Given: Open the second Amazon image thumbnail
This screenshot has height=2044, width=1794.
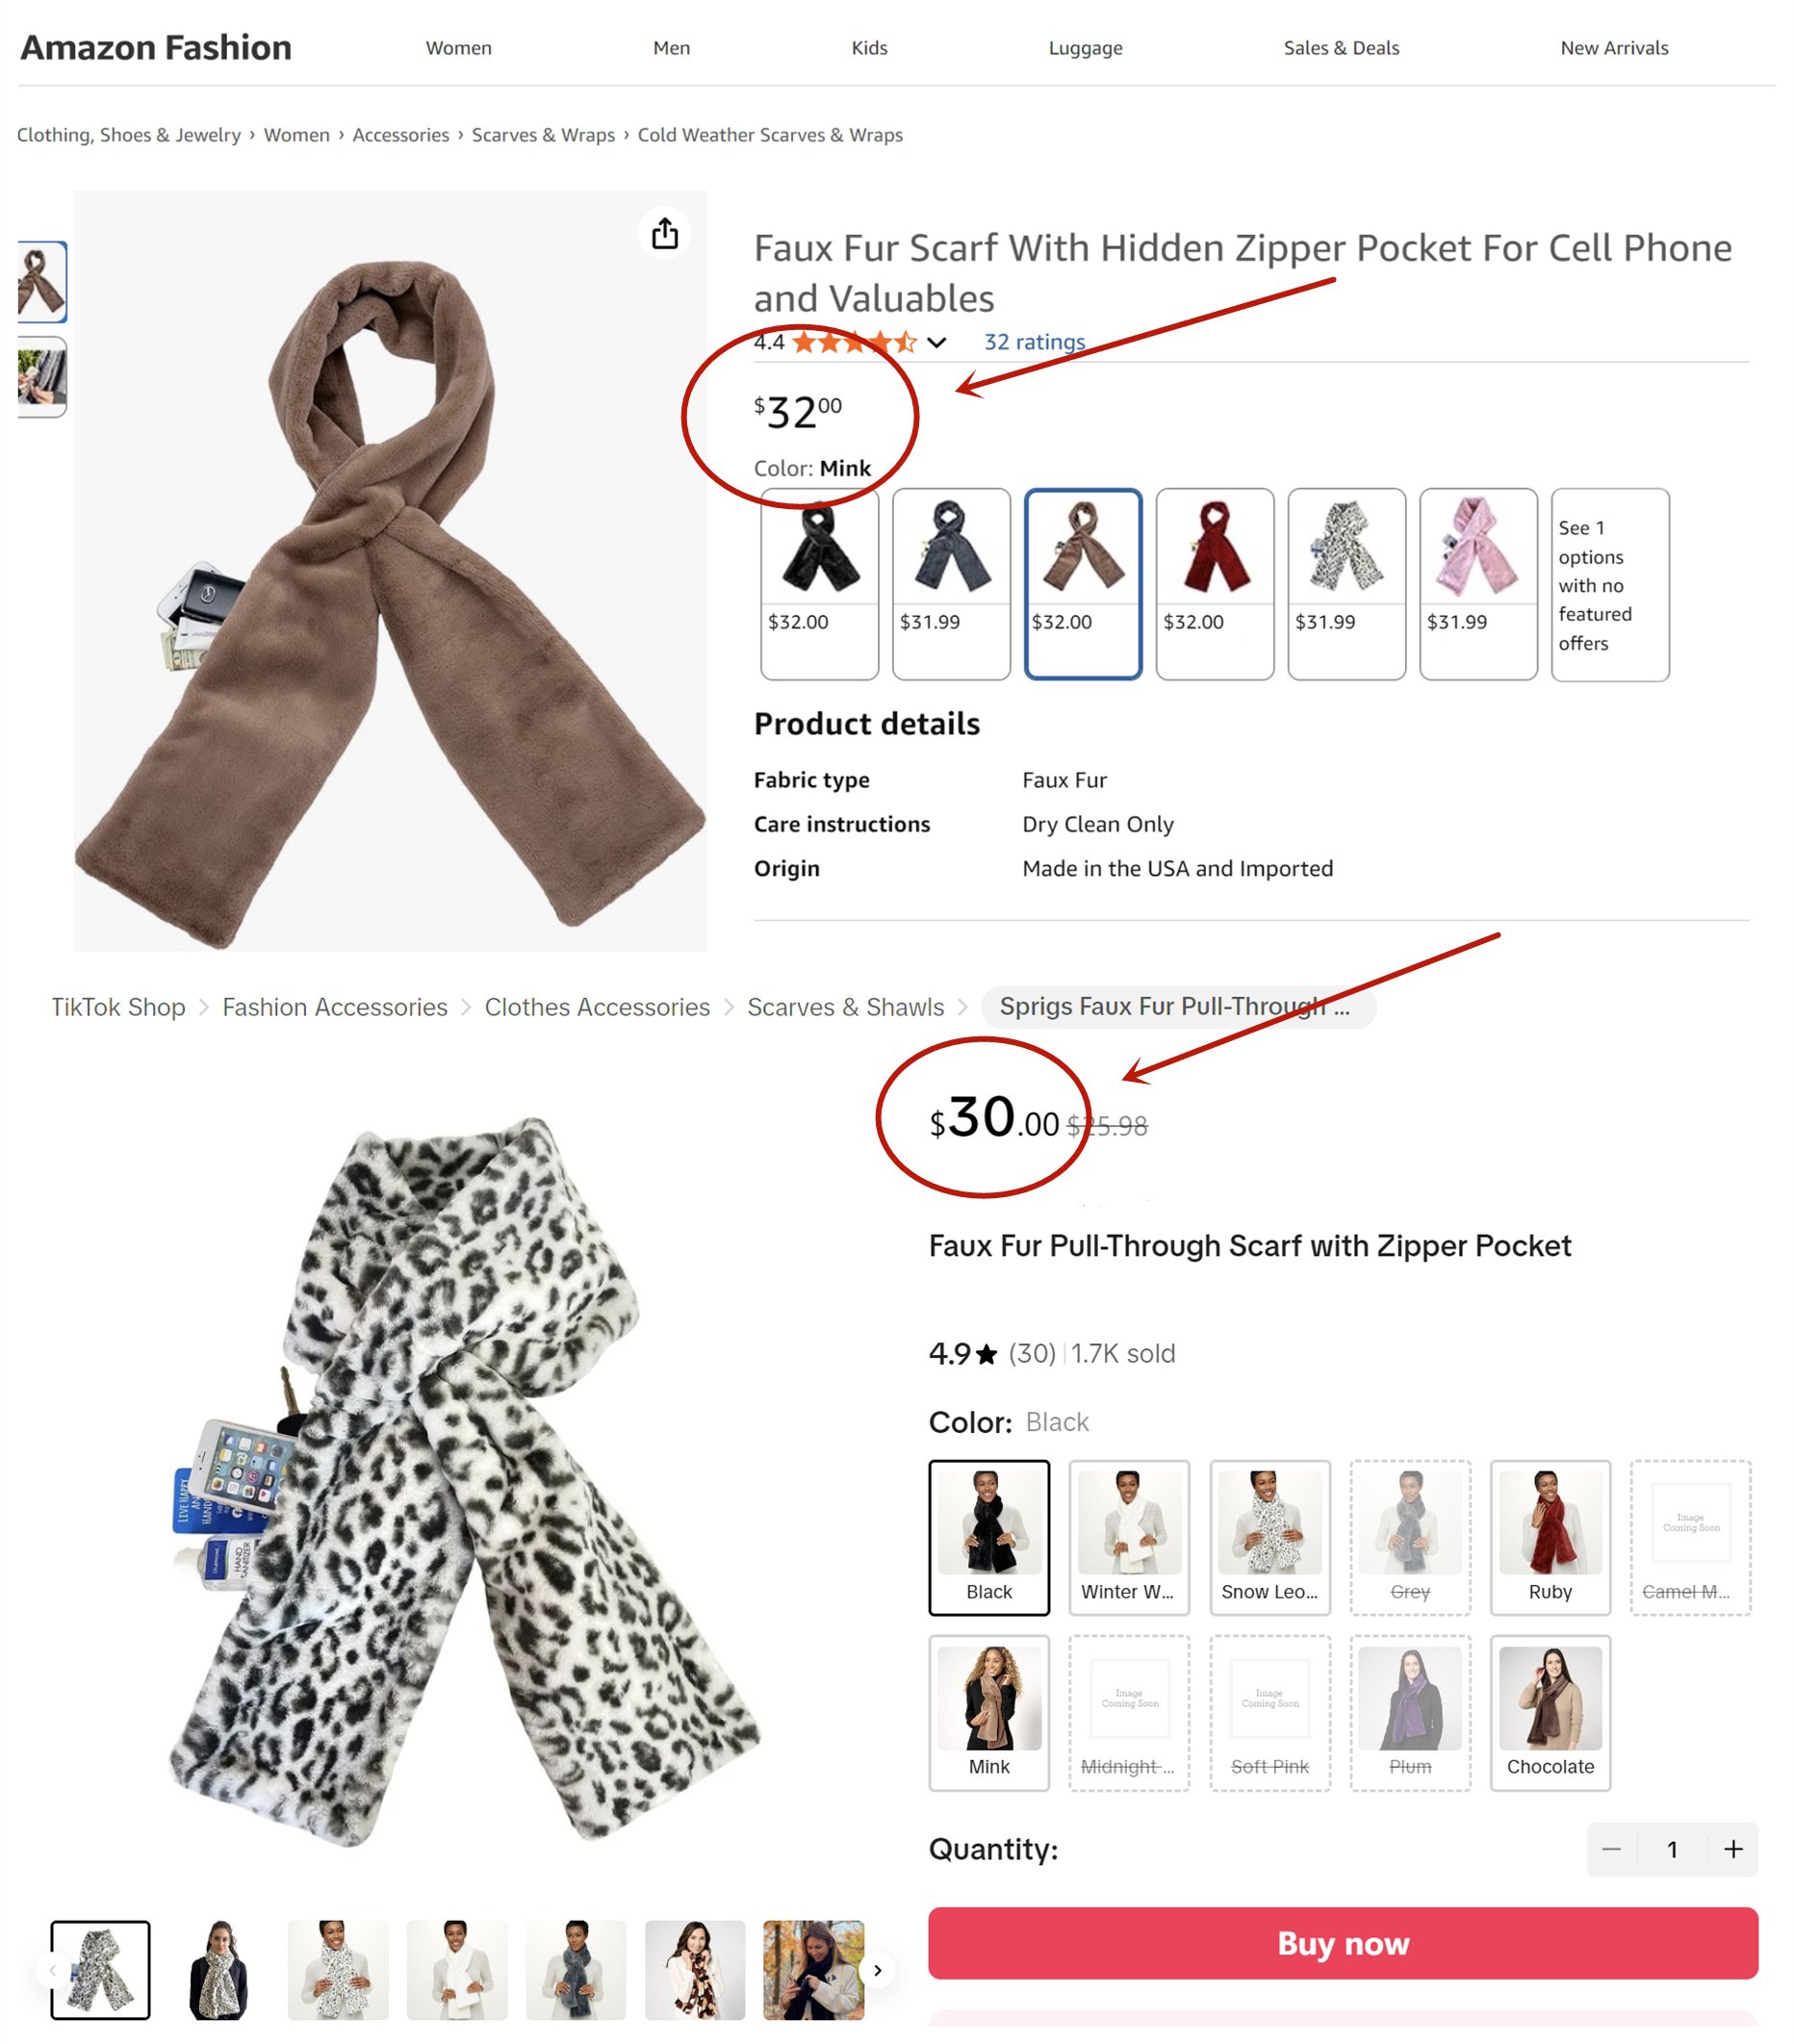Looking at the screenshot, I should click(x=42, y=376).
